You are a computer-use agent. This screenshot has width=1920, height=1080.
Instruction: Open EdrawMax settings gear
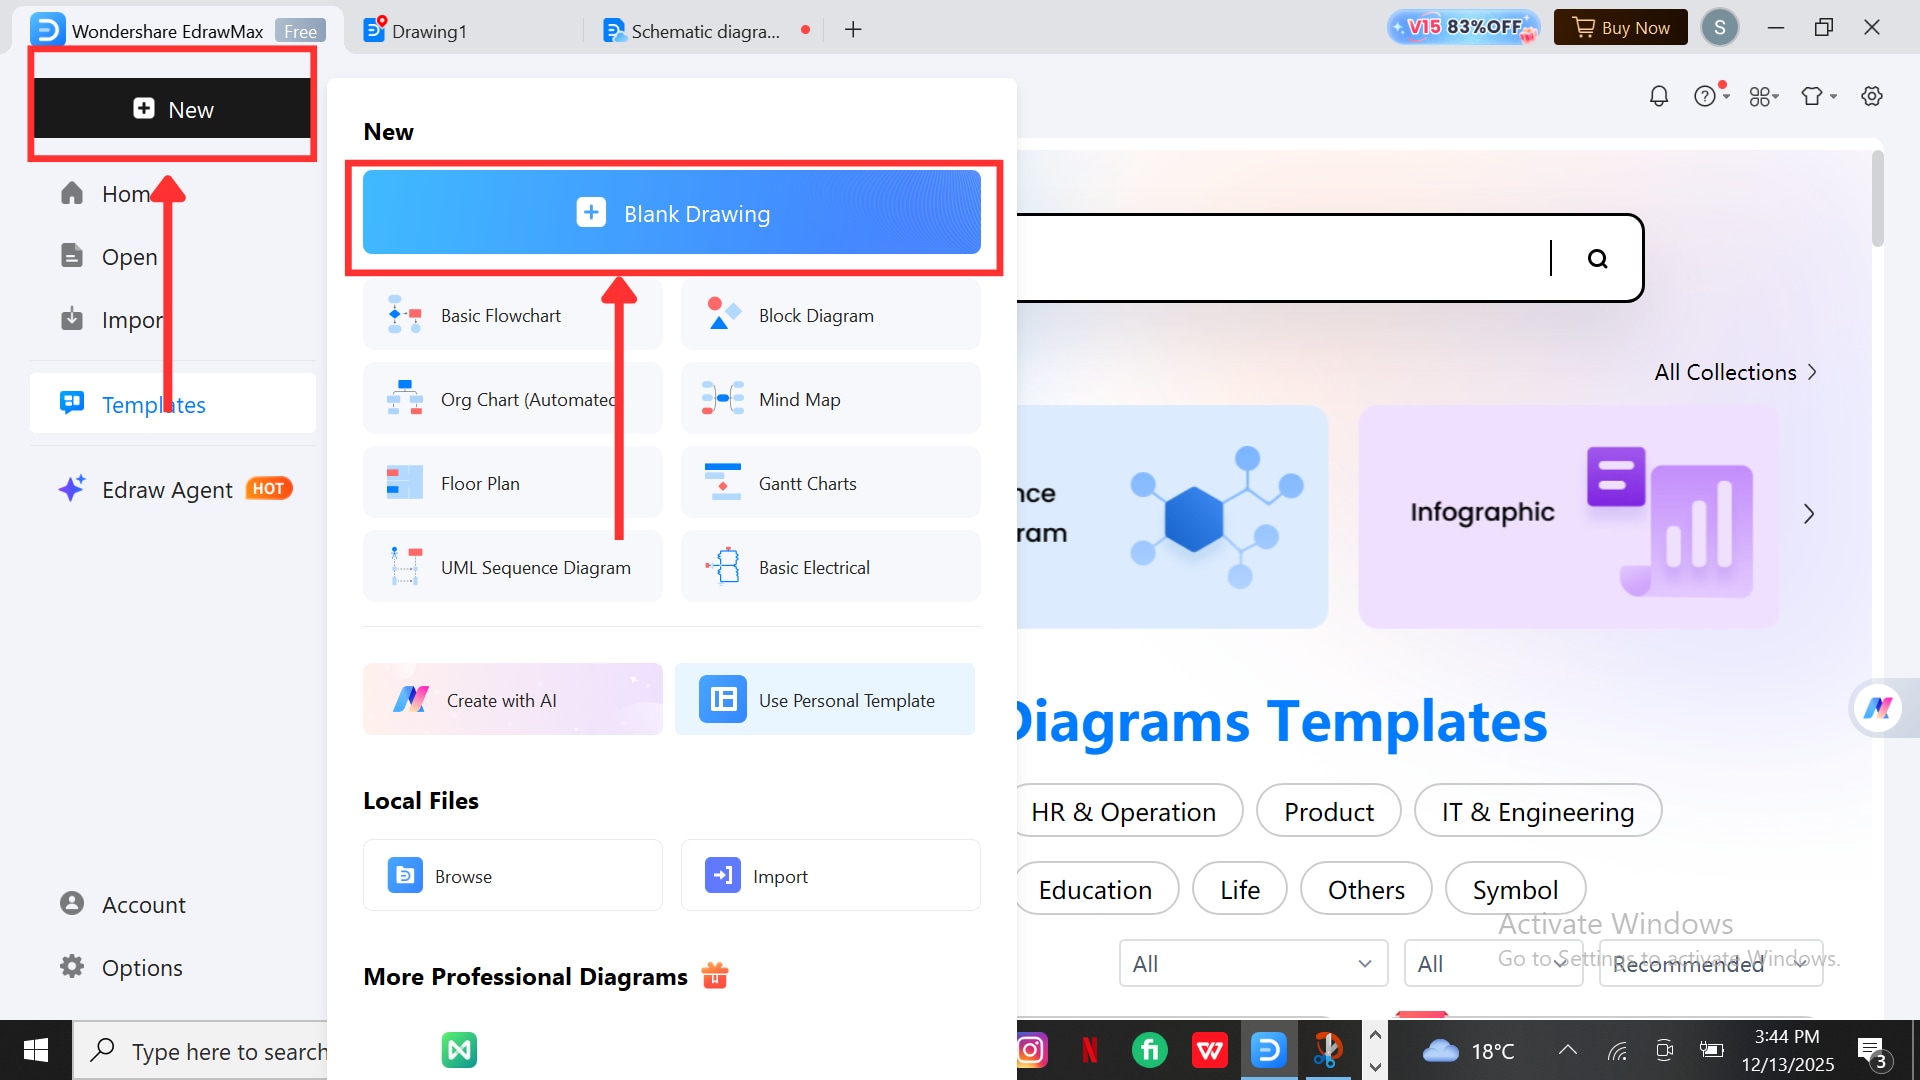[x=1871, y=95]
